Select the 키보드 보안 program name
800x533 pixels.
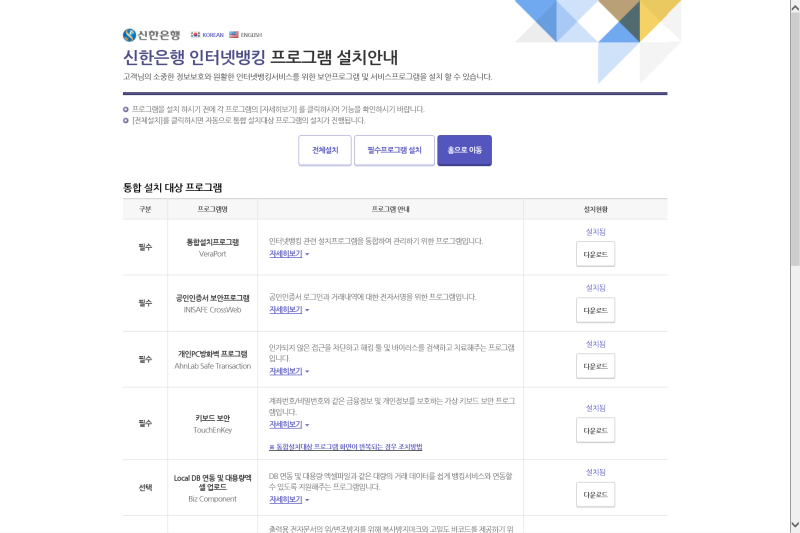coord(212,418)
